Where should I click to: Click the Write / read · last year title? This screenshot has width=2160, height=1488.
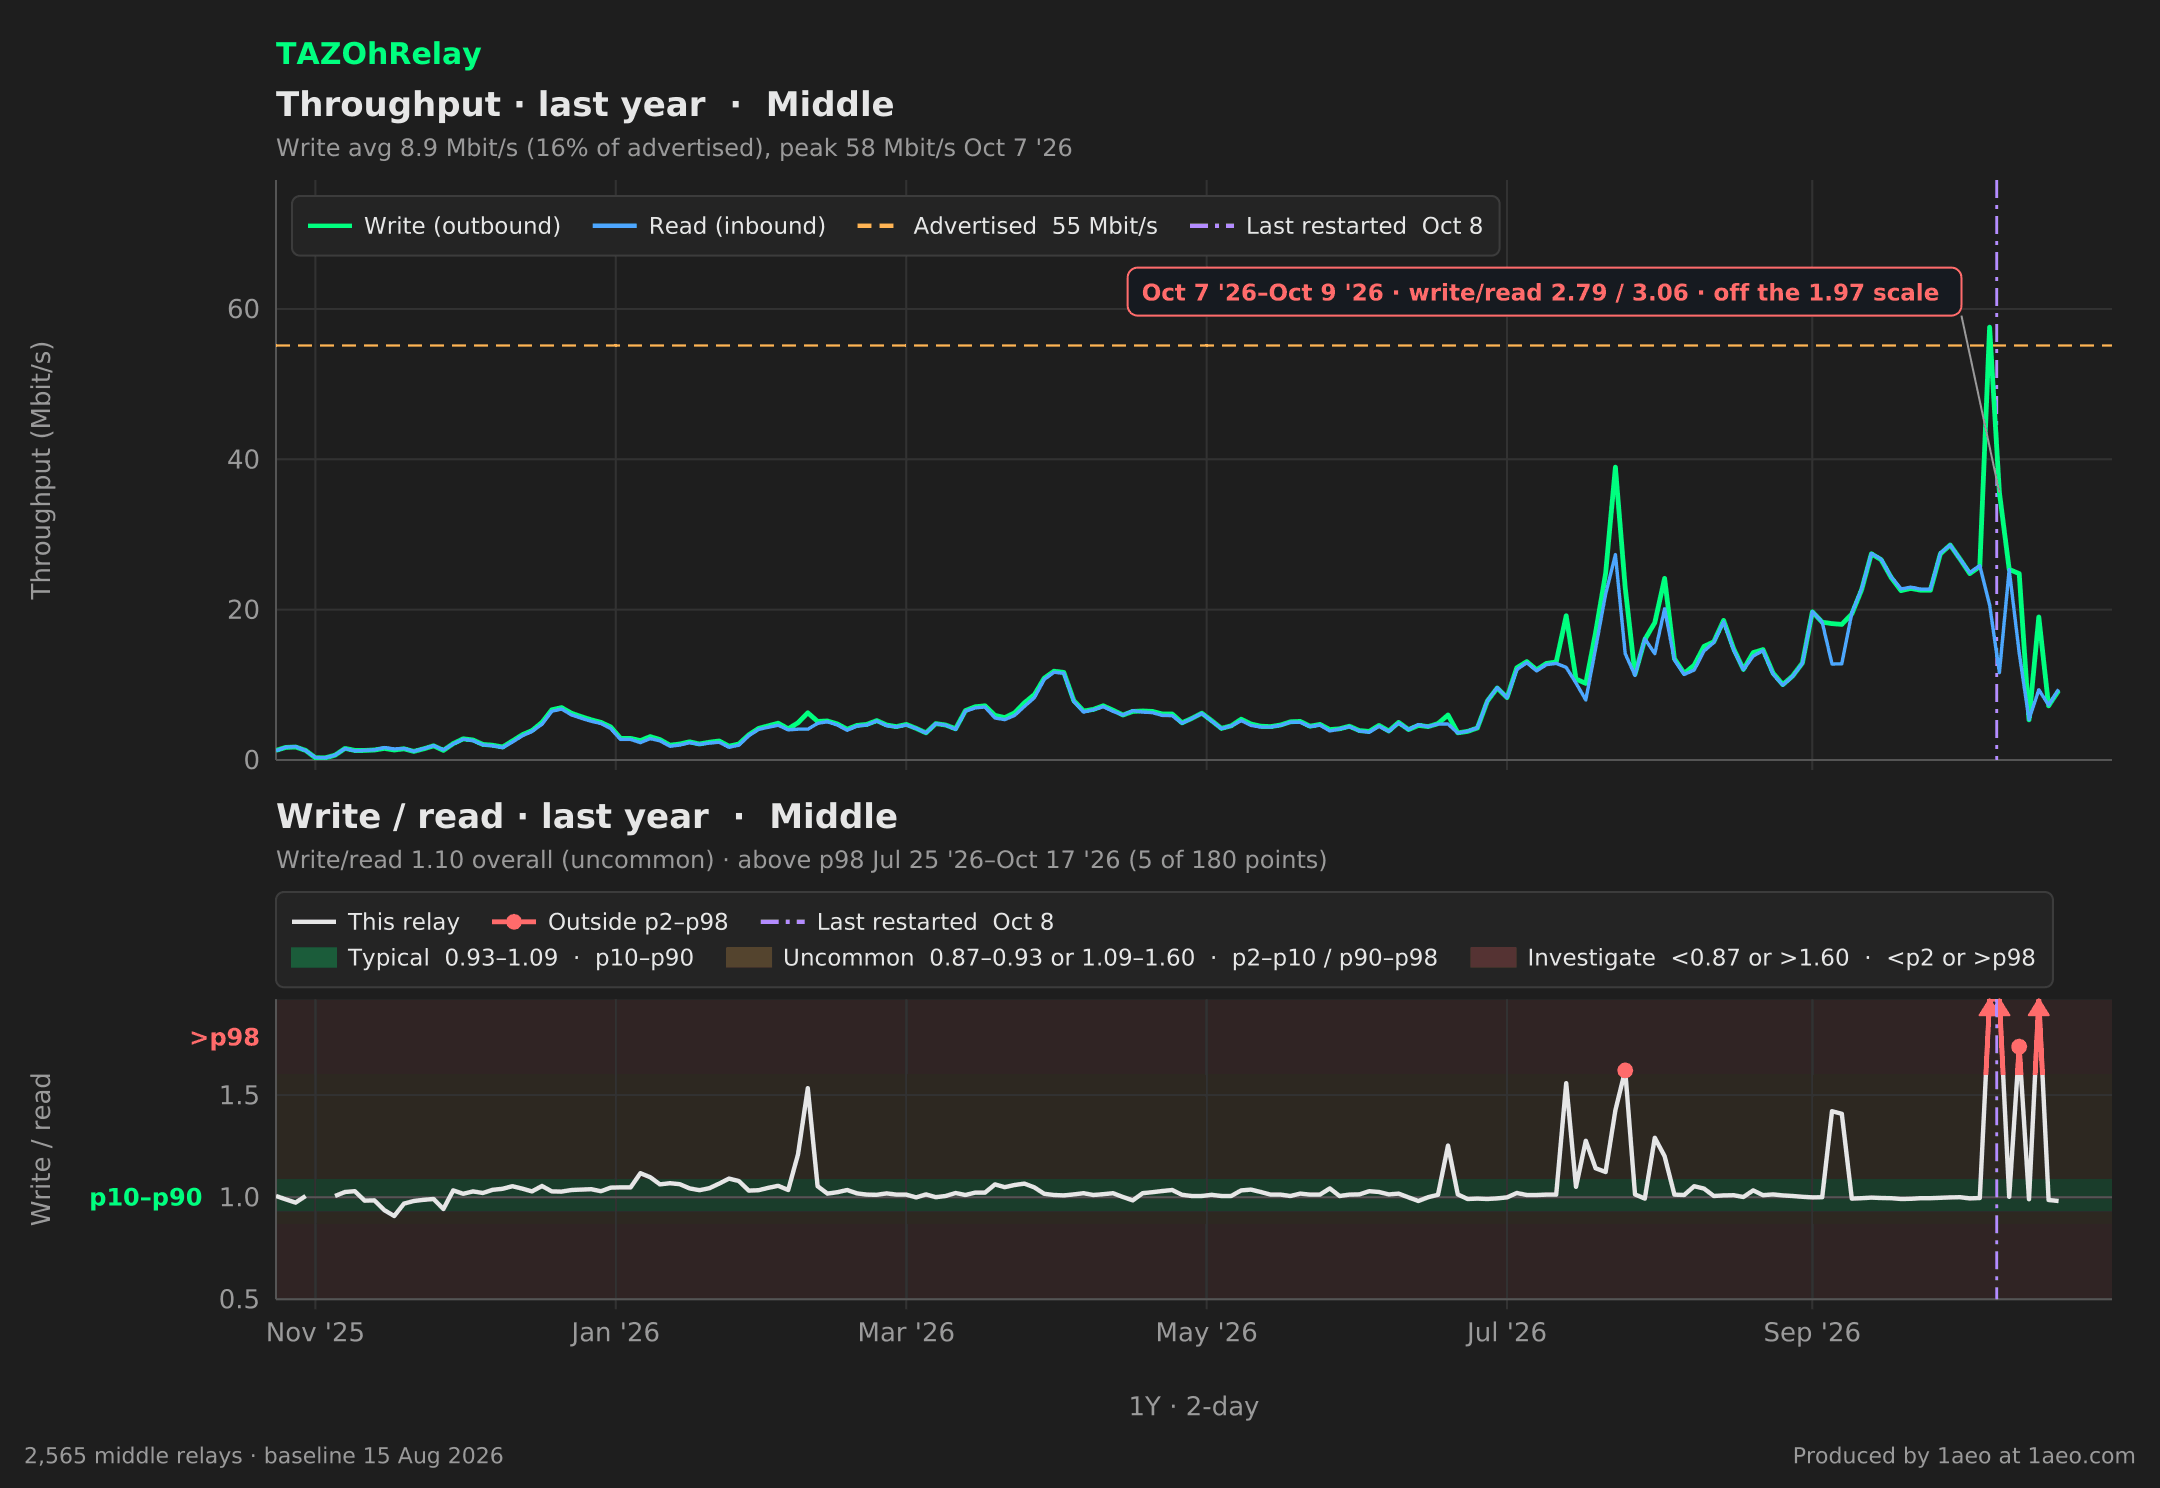587,816
